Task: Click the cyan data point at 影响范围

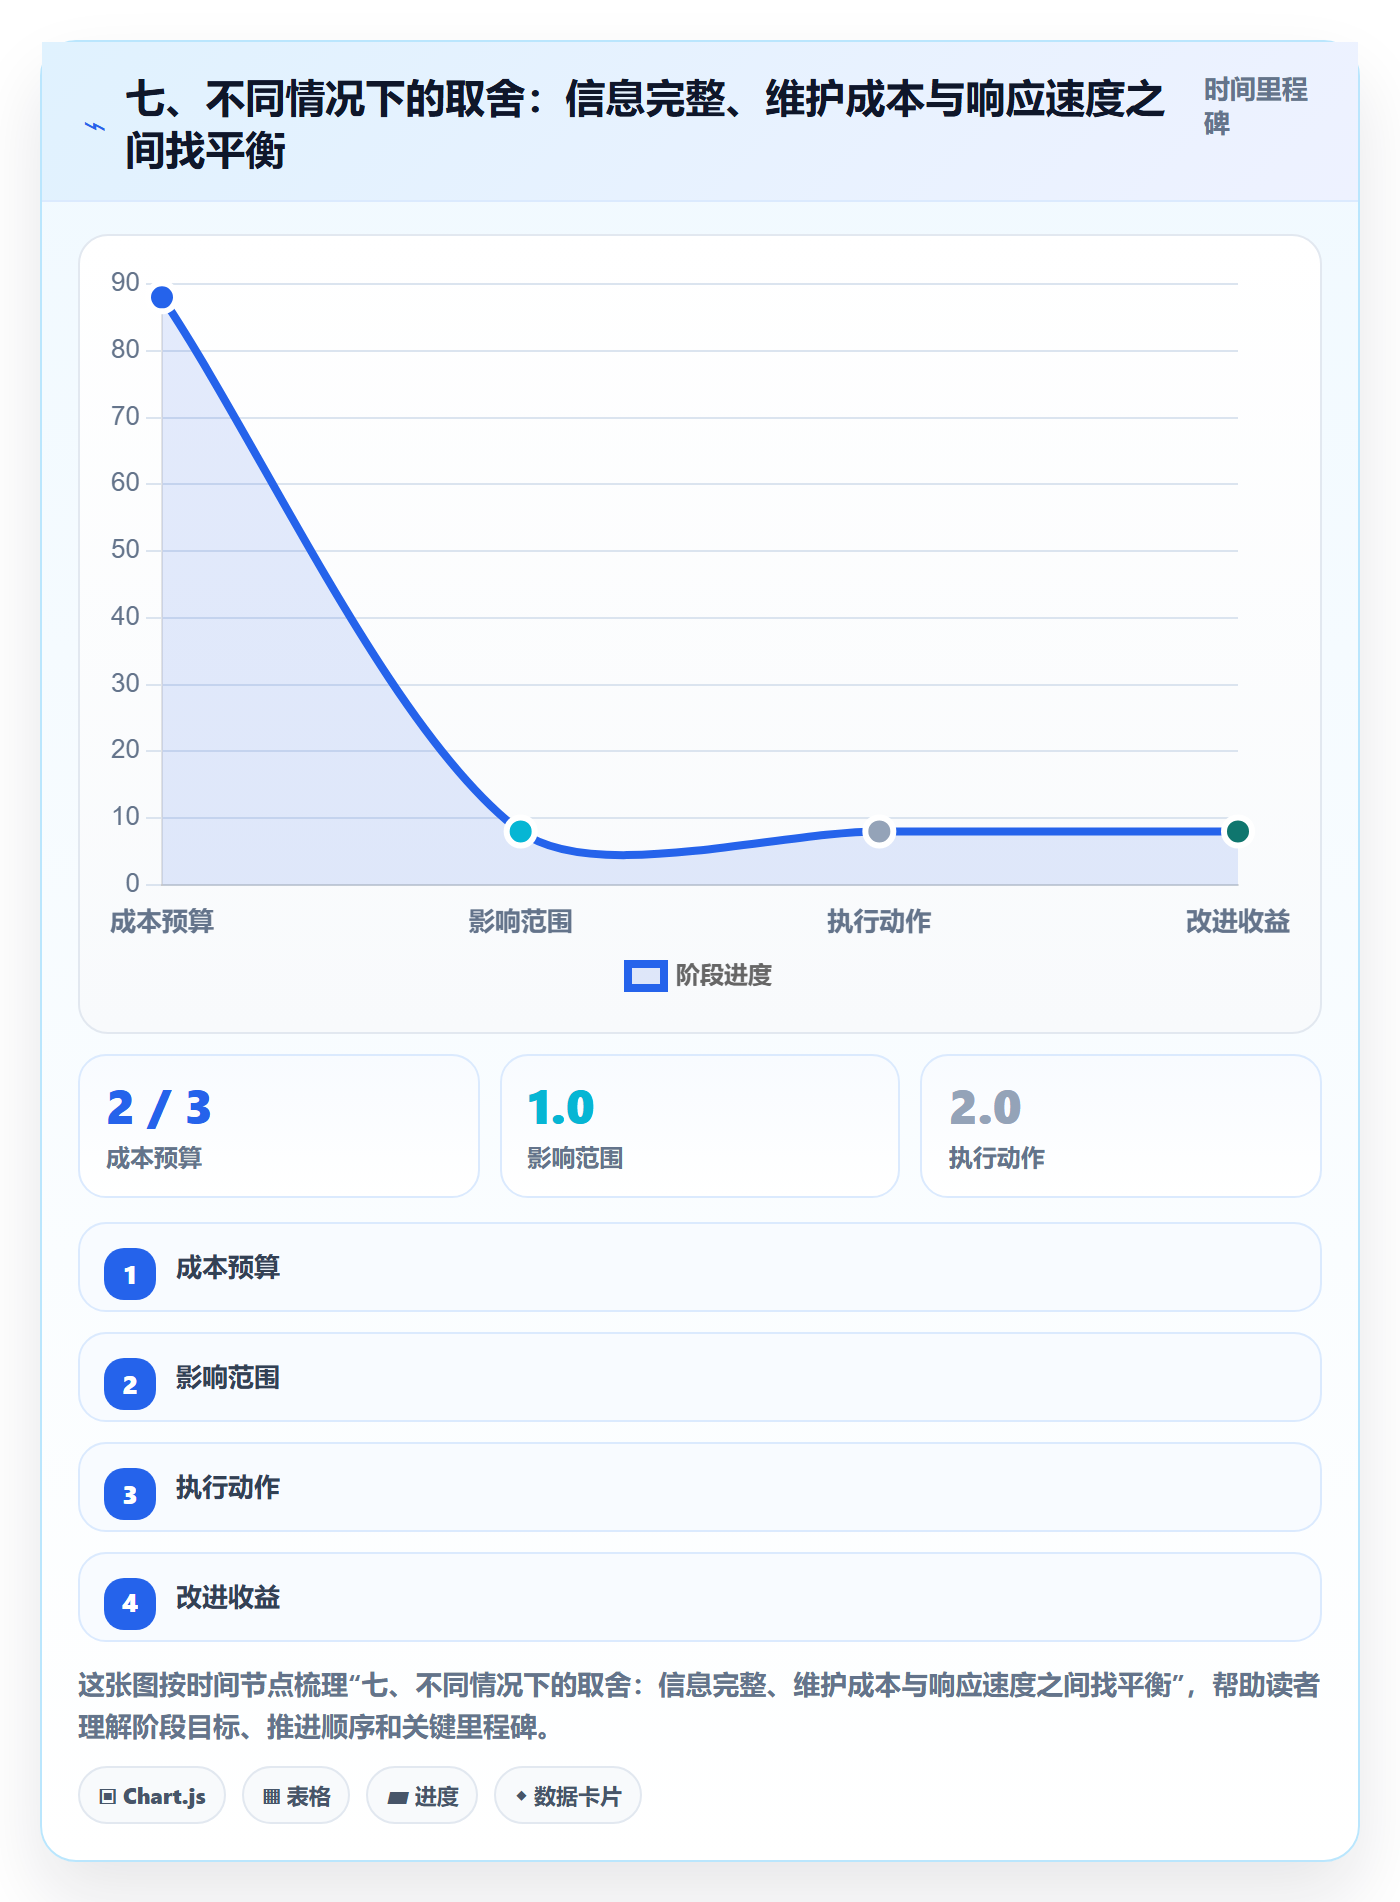Action: (x=520, y=831)
